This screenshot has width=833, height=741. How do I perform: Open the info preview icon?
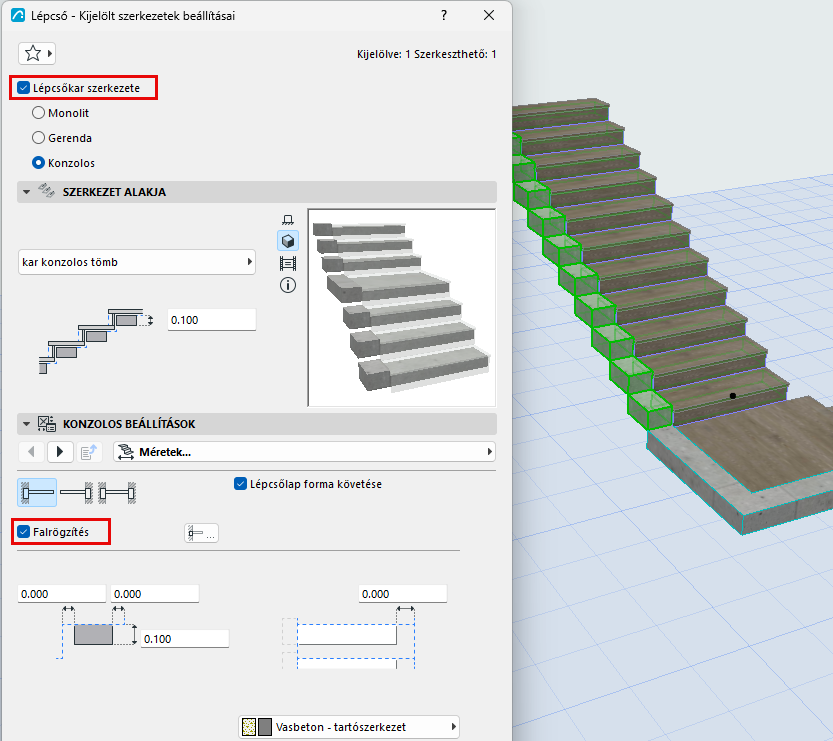coord(288,285)
